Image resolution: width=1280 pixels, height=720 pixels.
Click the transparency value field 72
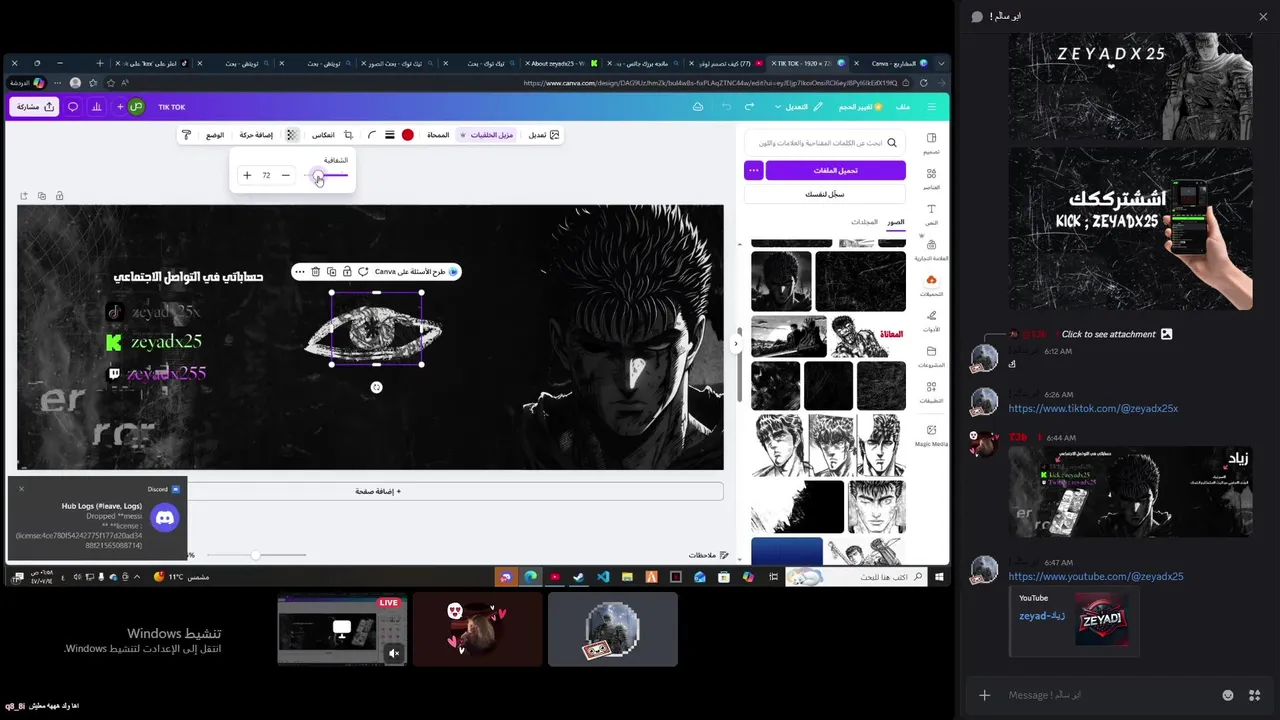(266, 175)
